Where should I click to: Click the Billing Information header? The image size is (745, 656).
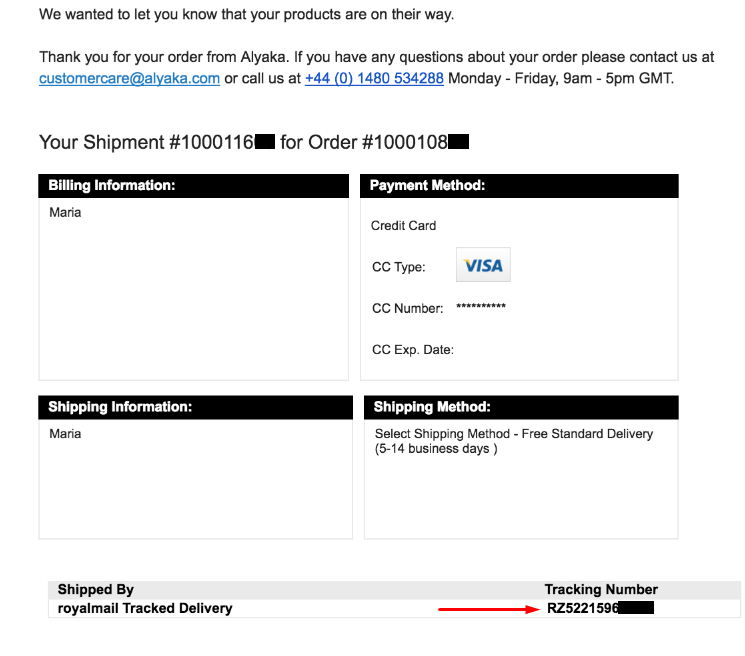pos(193,186)
